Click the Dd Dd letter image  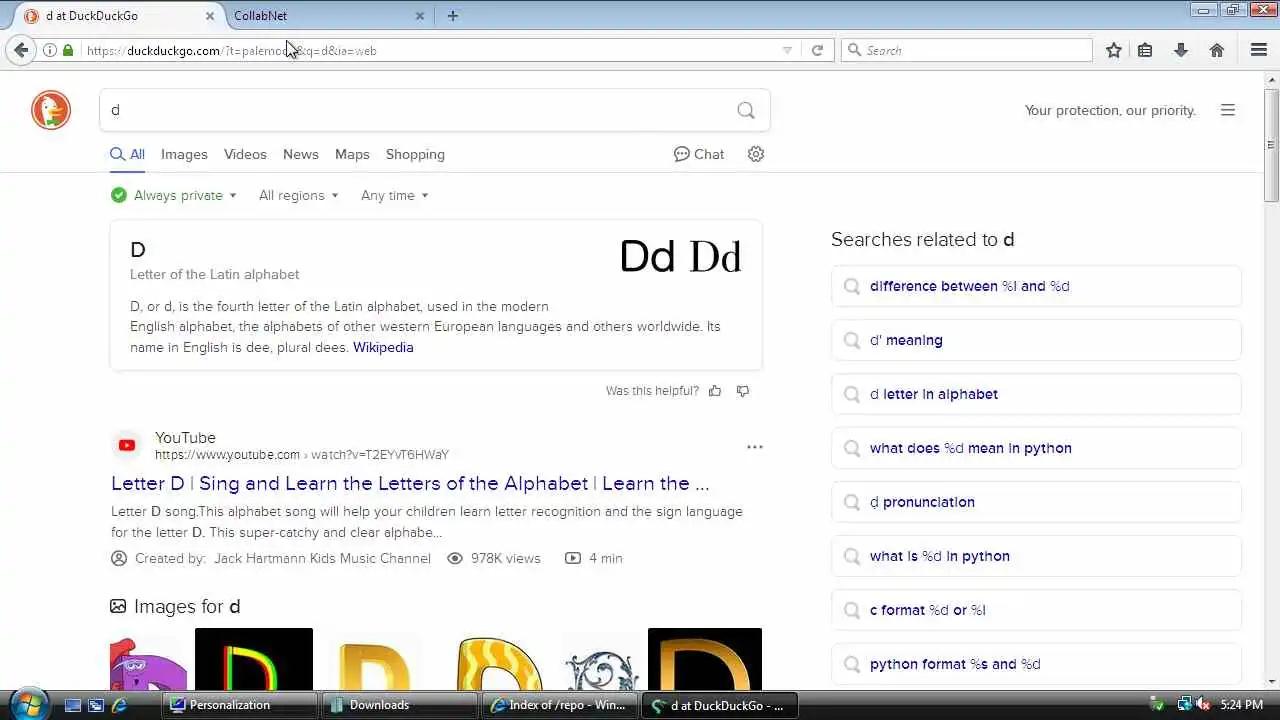pyautogui.click(x=680, y=257)
